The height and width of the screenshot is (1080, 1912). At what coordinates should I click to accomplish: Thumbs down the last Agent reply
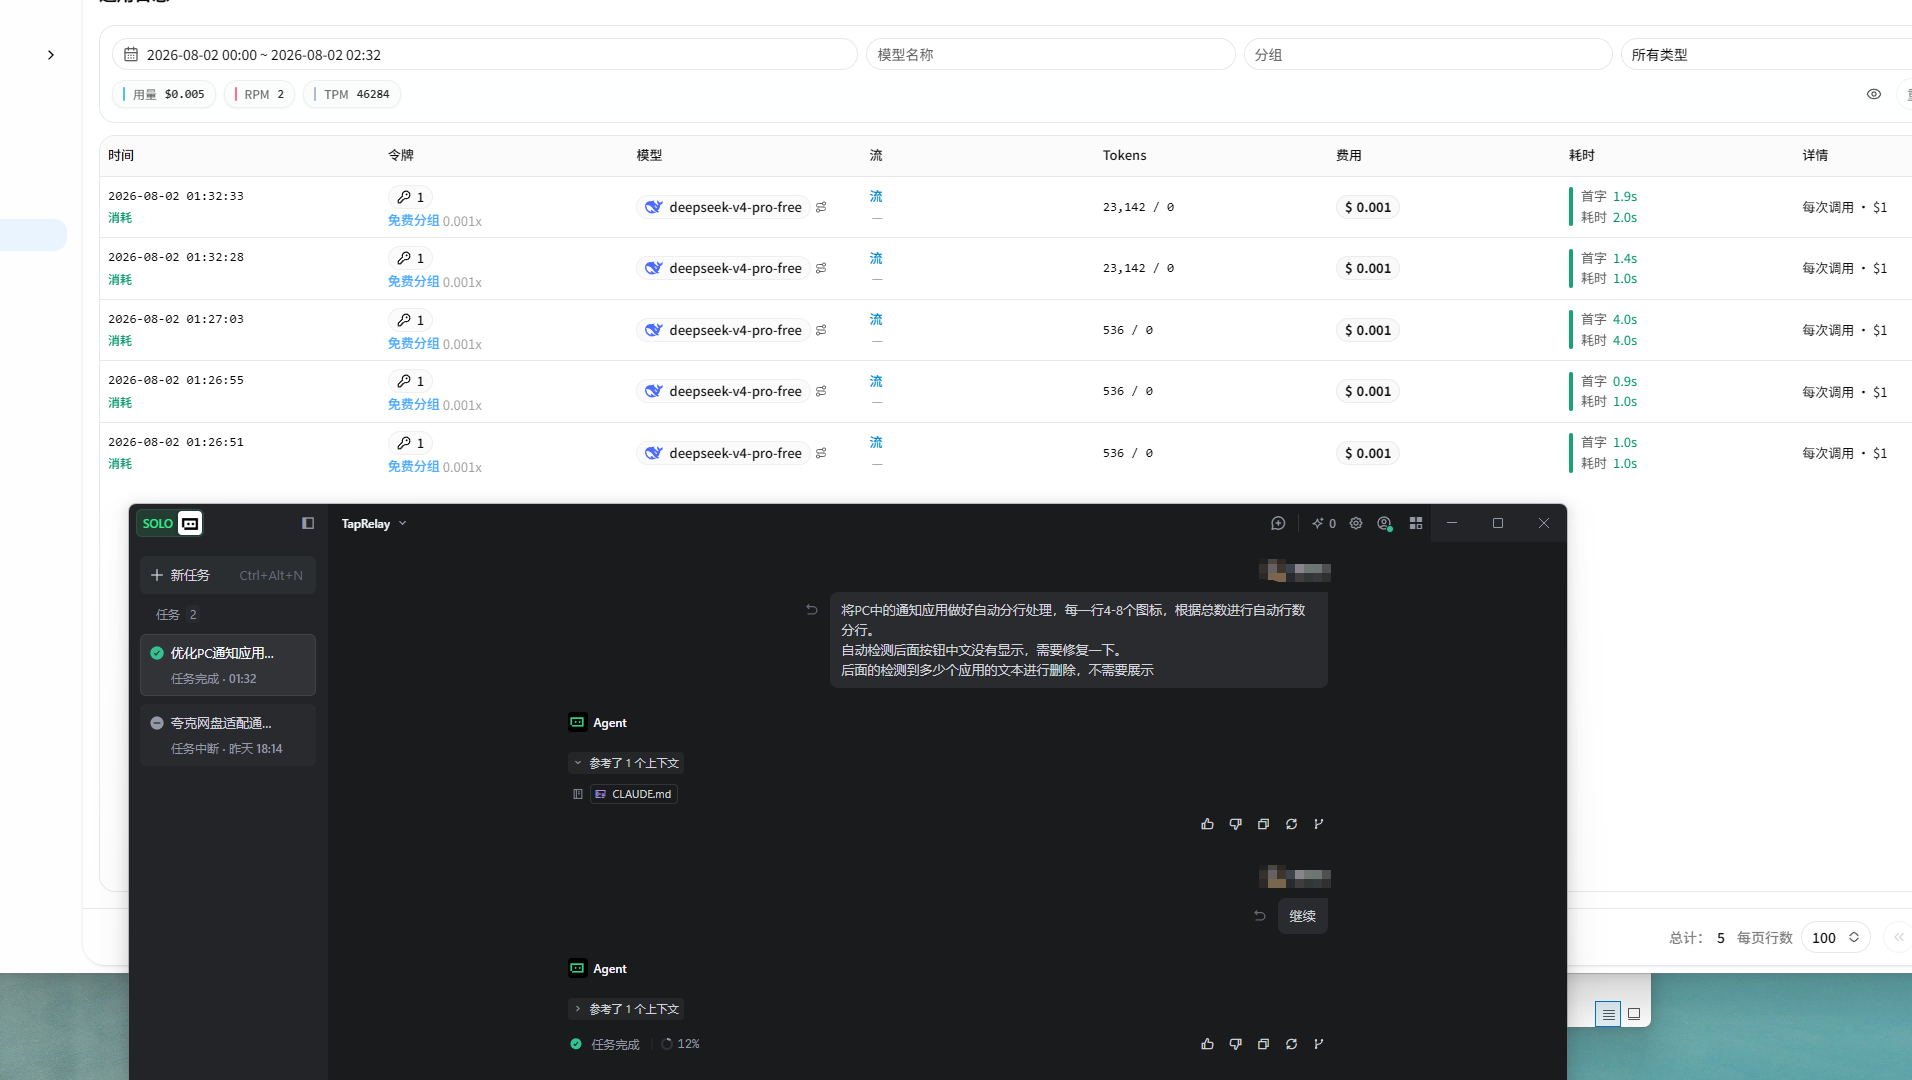point(1235,1044)
